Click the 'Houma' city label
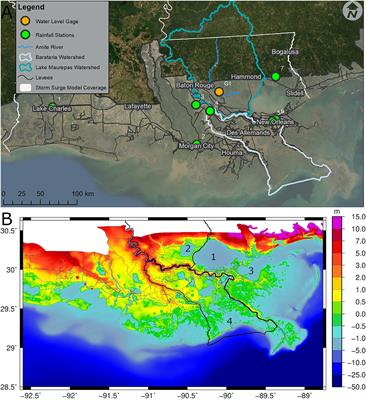This screenshot has width=366, height=400. [233, 152]
